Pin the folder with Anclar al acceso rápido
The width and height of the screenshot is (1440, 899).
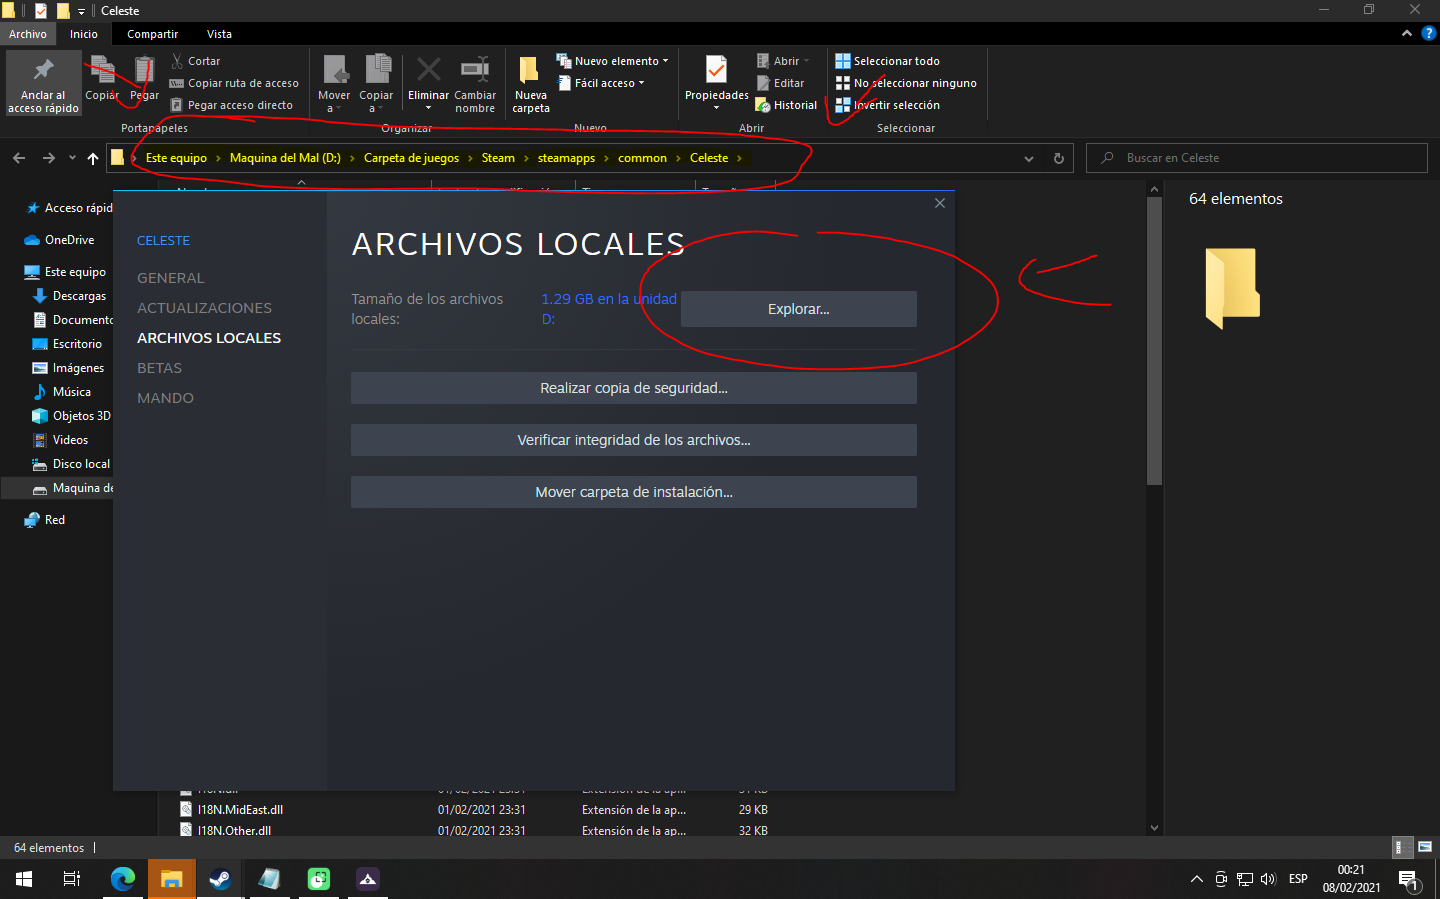point(43,83)
